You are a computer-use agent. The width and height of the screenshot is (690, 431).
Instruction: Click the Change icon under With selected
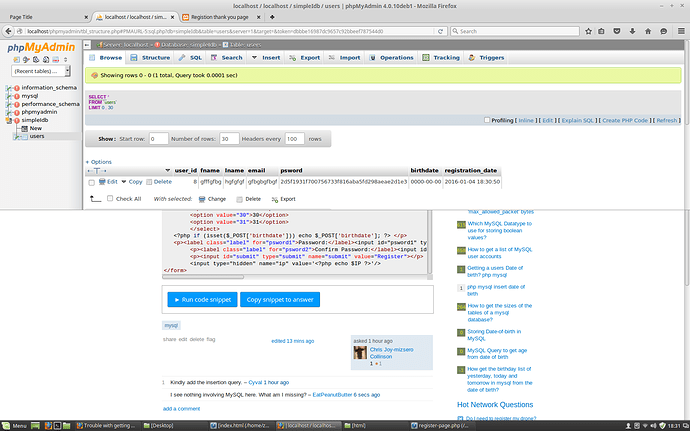coord(202,199)
